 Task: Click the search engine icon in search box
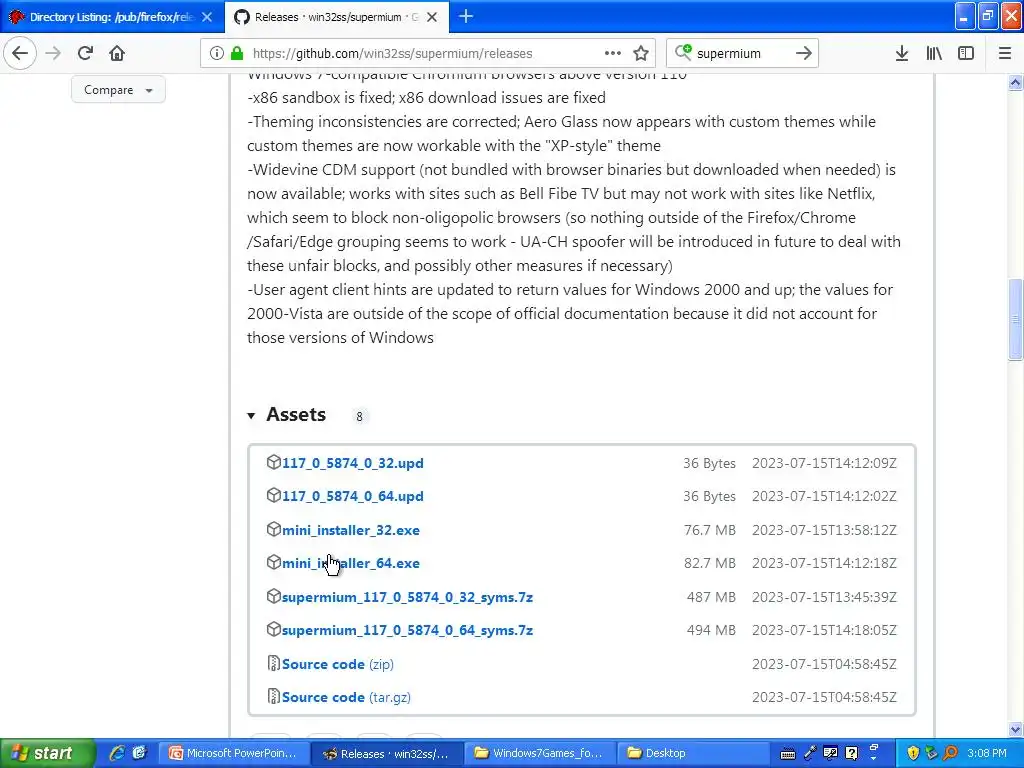click(683, 52)
